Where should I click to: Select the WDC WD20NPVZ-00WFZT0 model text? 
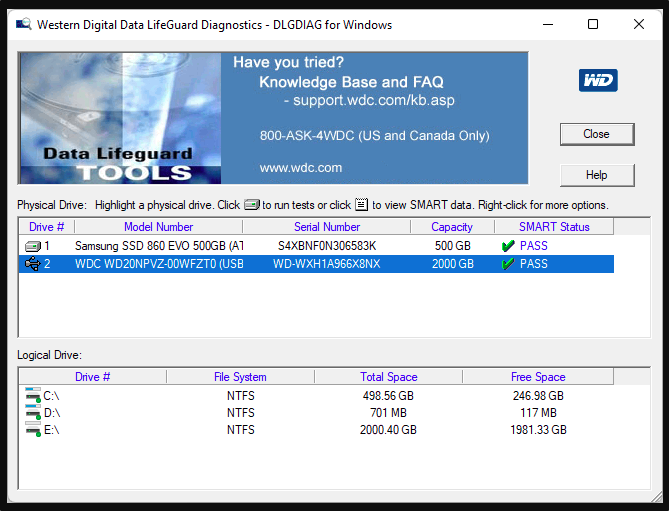(159, 264)
